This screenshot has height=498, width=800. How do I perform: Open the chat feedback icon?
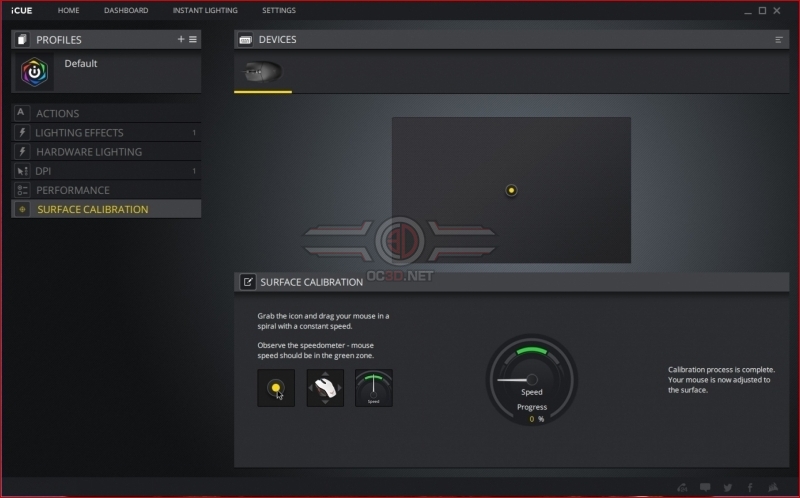[705, 487]
